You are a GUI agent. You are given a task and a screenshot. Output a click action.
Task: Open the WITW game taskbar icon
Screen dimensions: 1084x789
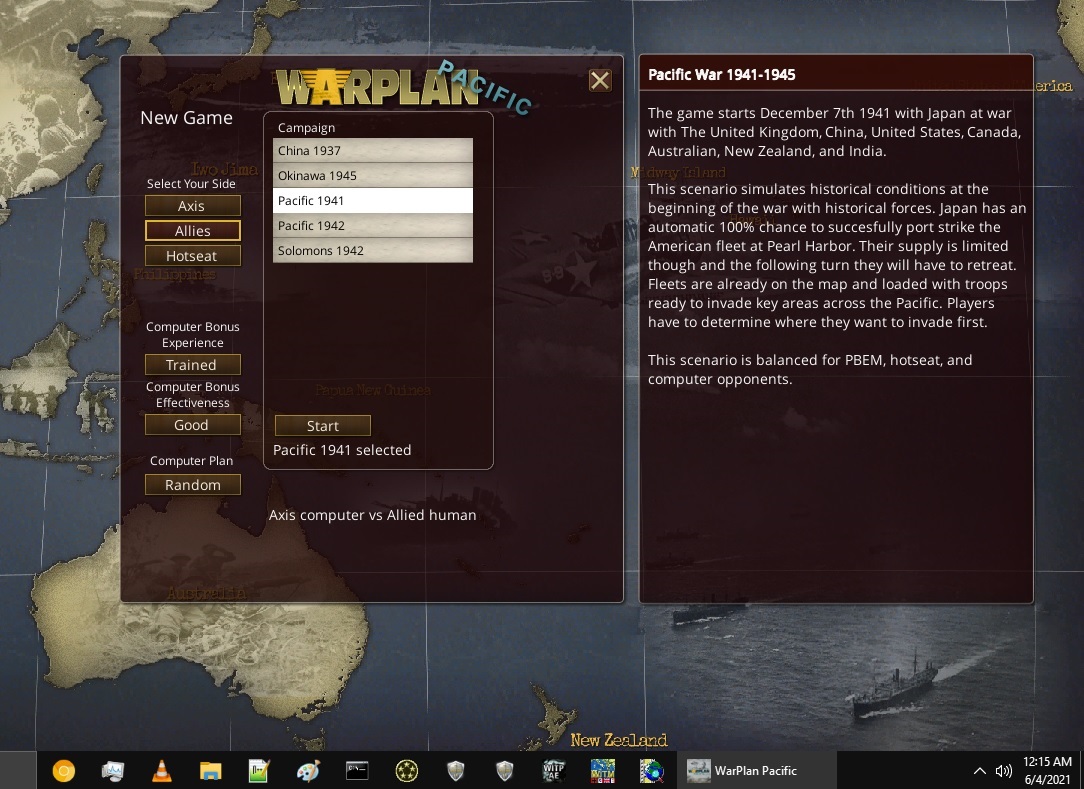pos(602,770)
